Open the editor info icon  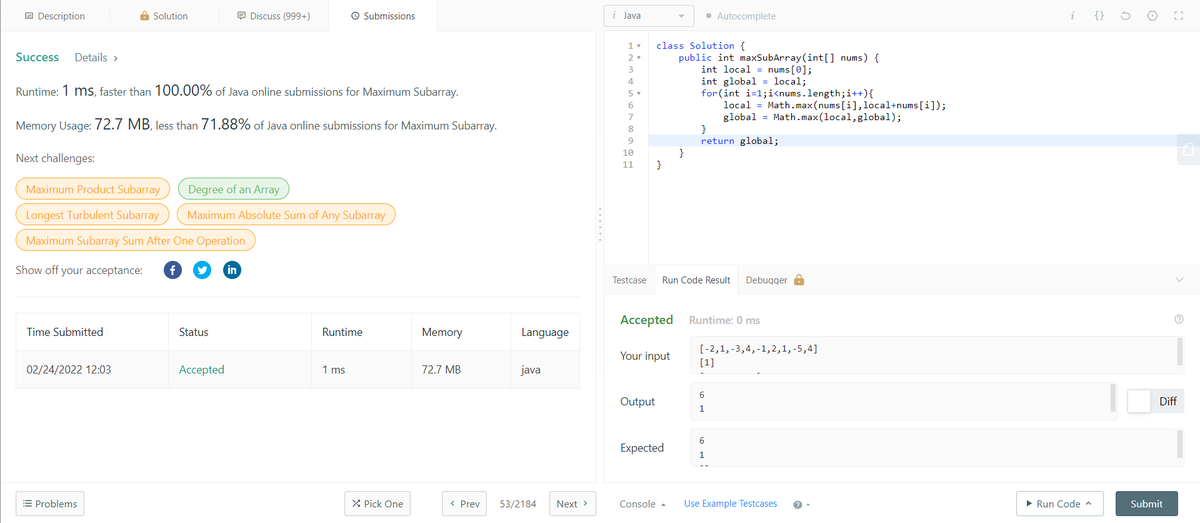[x=1072, y=16]
